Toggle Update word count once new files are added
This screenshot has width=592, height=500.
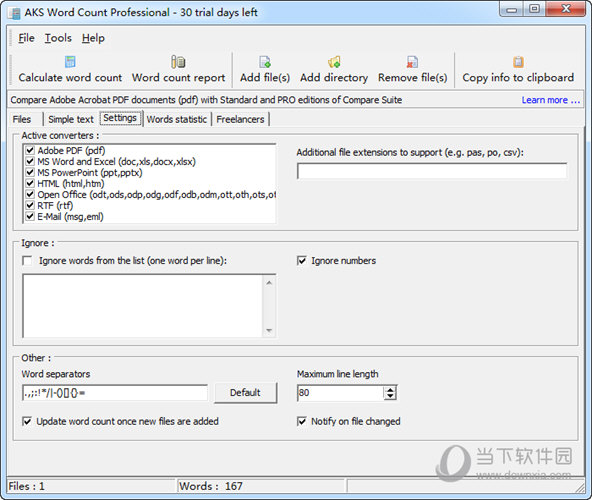[27, 421]
